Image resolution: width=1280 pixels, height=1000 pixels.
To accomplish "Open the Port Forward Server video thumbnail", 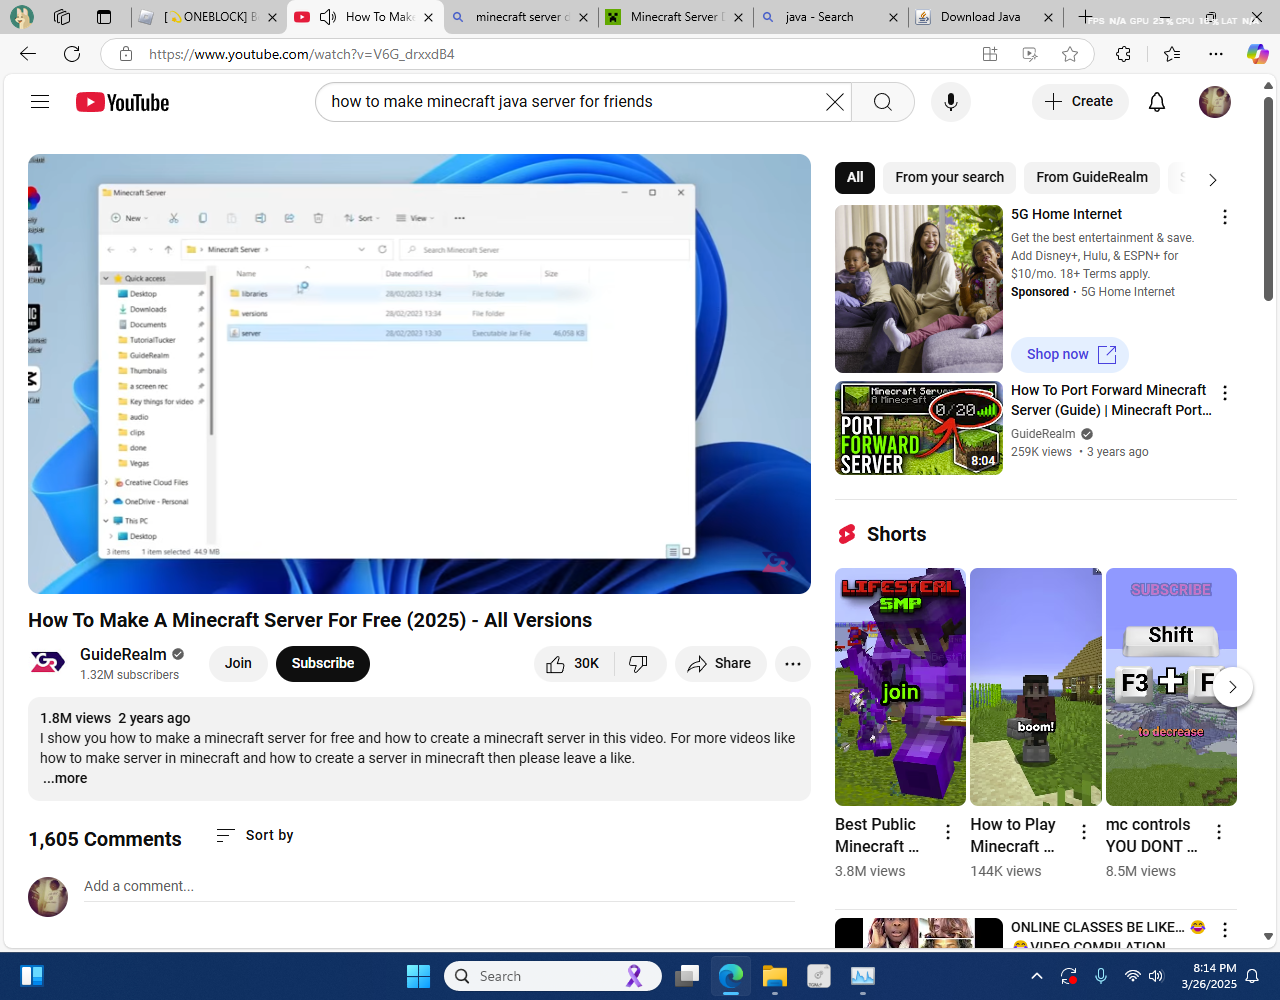I will (x=919, y=428).
